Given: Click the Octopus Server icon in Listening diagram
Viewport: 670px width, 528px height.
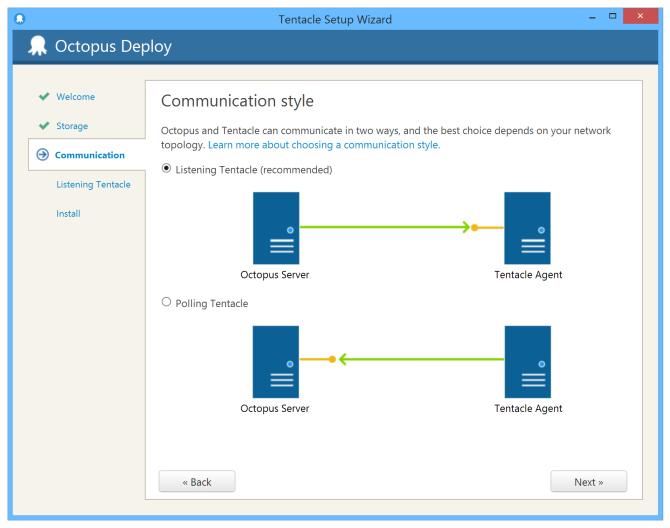Looking at the screenshot, I should pos(275,228).
